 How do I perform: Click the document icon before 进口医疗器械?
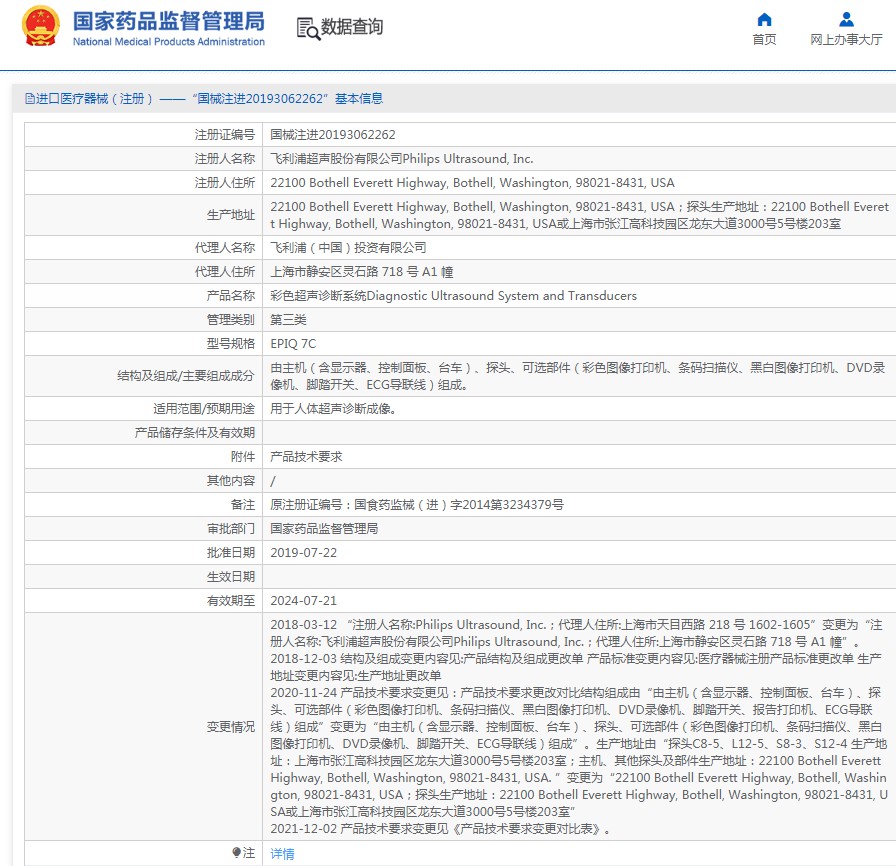[30, 99]
